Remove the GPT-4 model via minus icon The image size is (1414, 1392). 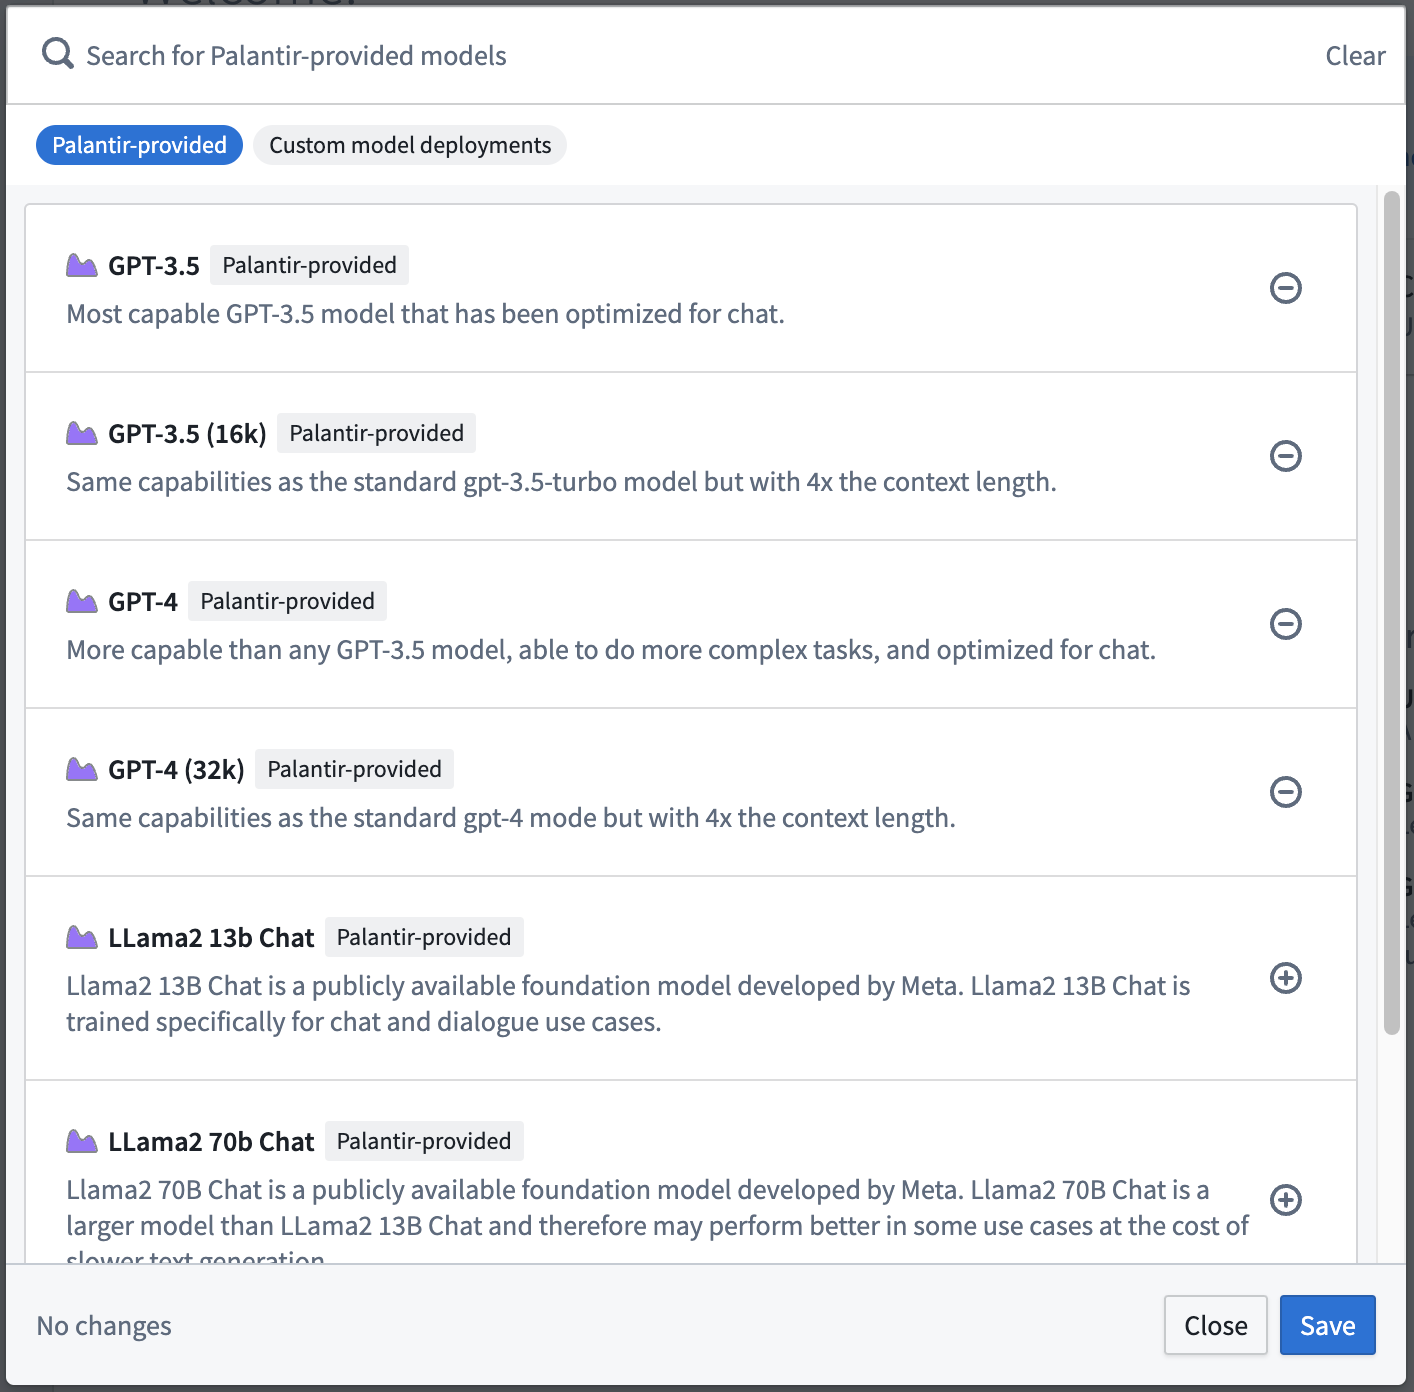[1285, 624]
